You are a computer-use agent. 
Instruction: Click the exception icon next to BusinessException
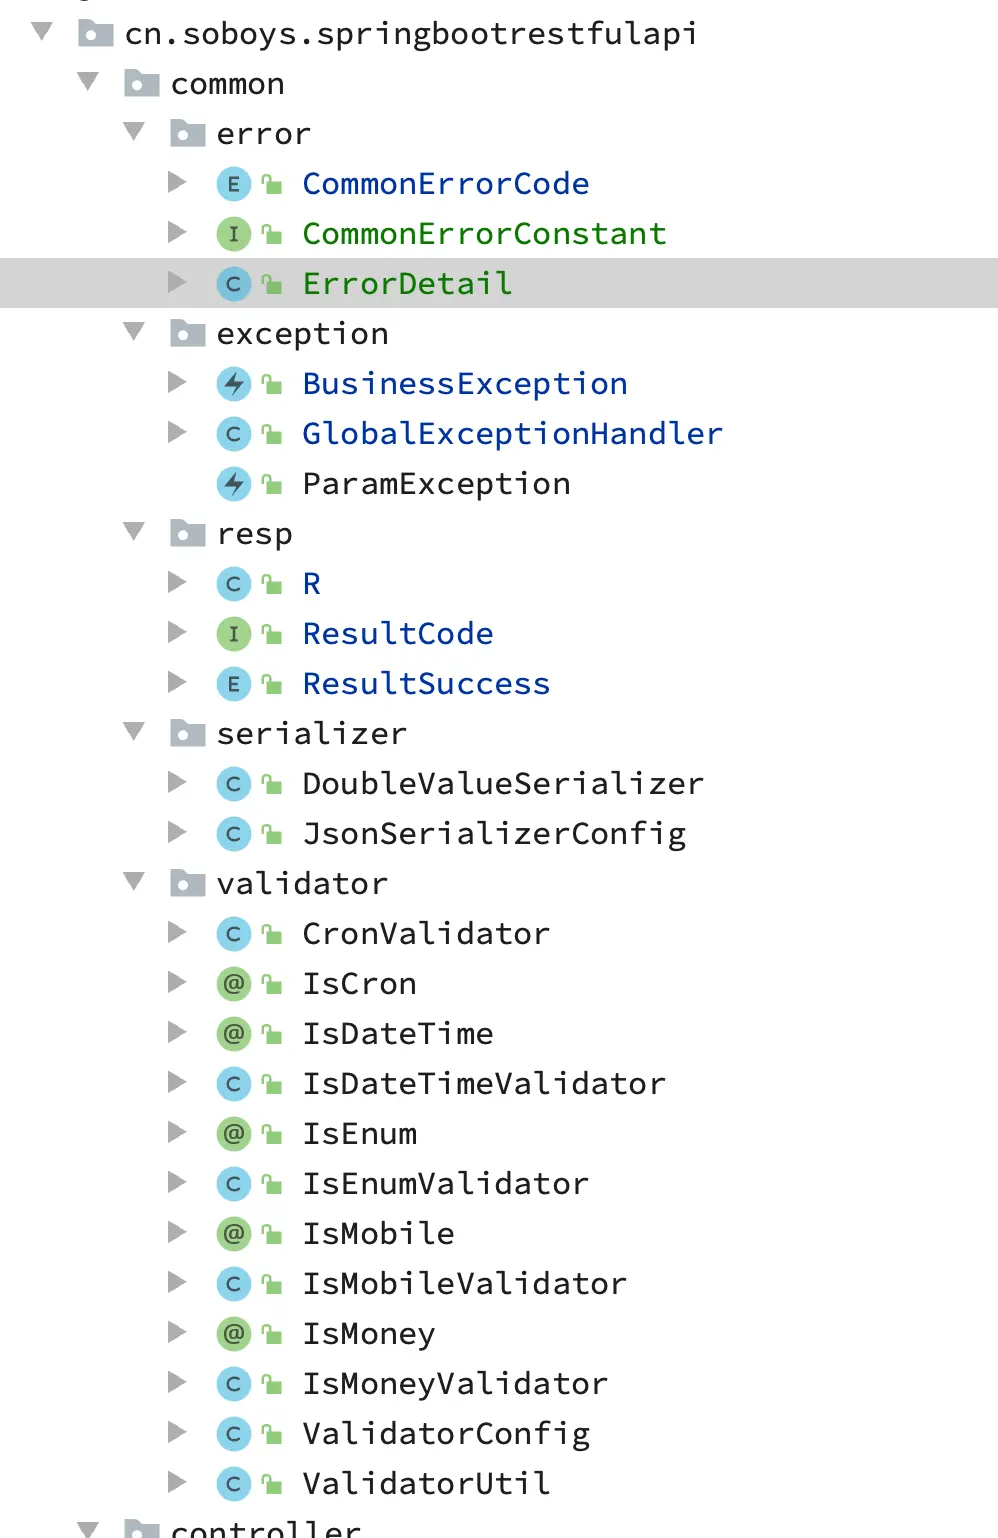click(x=233, y=384)
